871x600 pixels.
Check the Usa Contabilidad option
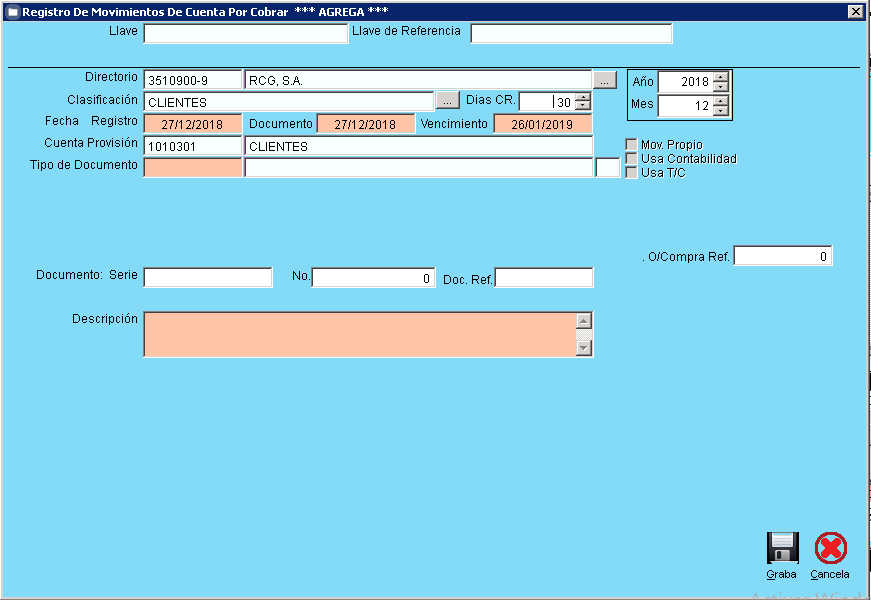click(x=631, y=159)
